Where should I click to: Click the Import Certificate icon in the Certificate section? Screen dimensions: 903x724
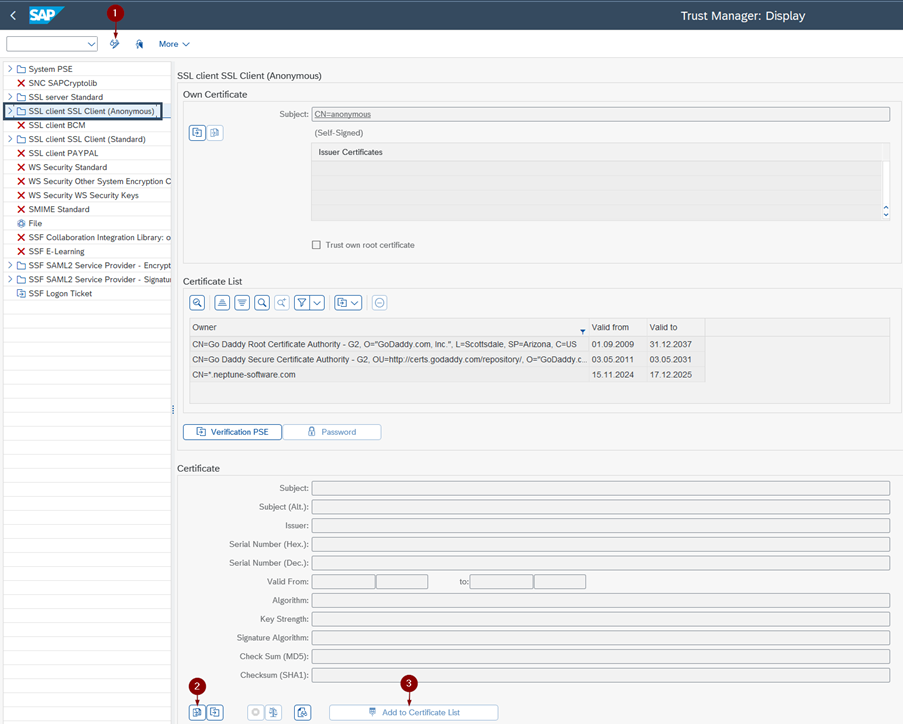[197, 712]
